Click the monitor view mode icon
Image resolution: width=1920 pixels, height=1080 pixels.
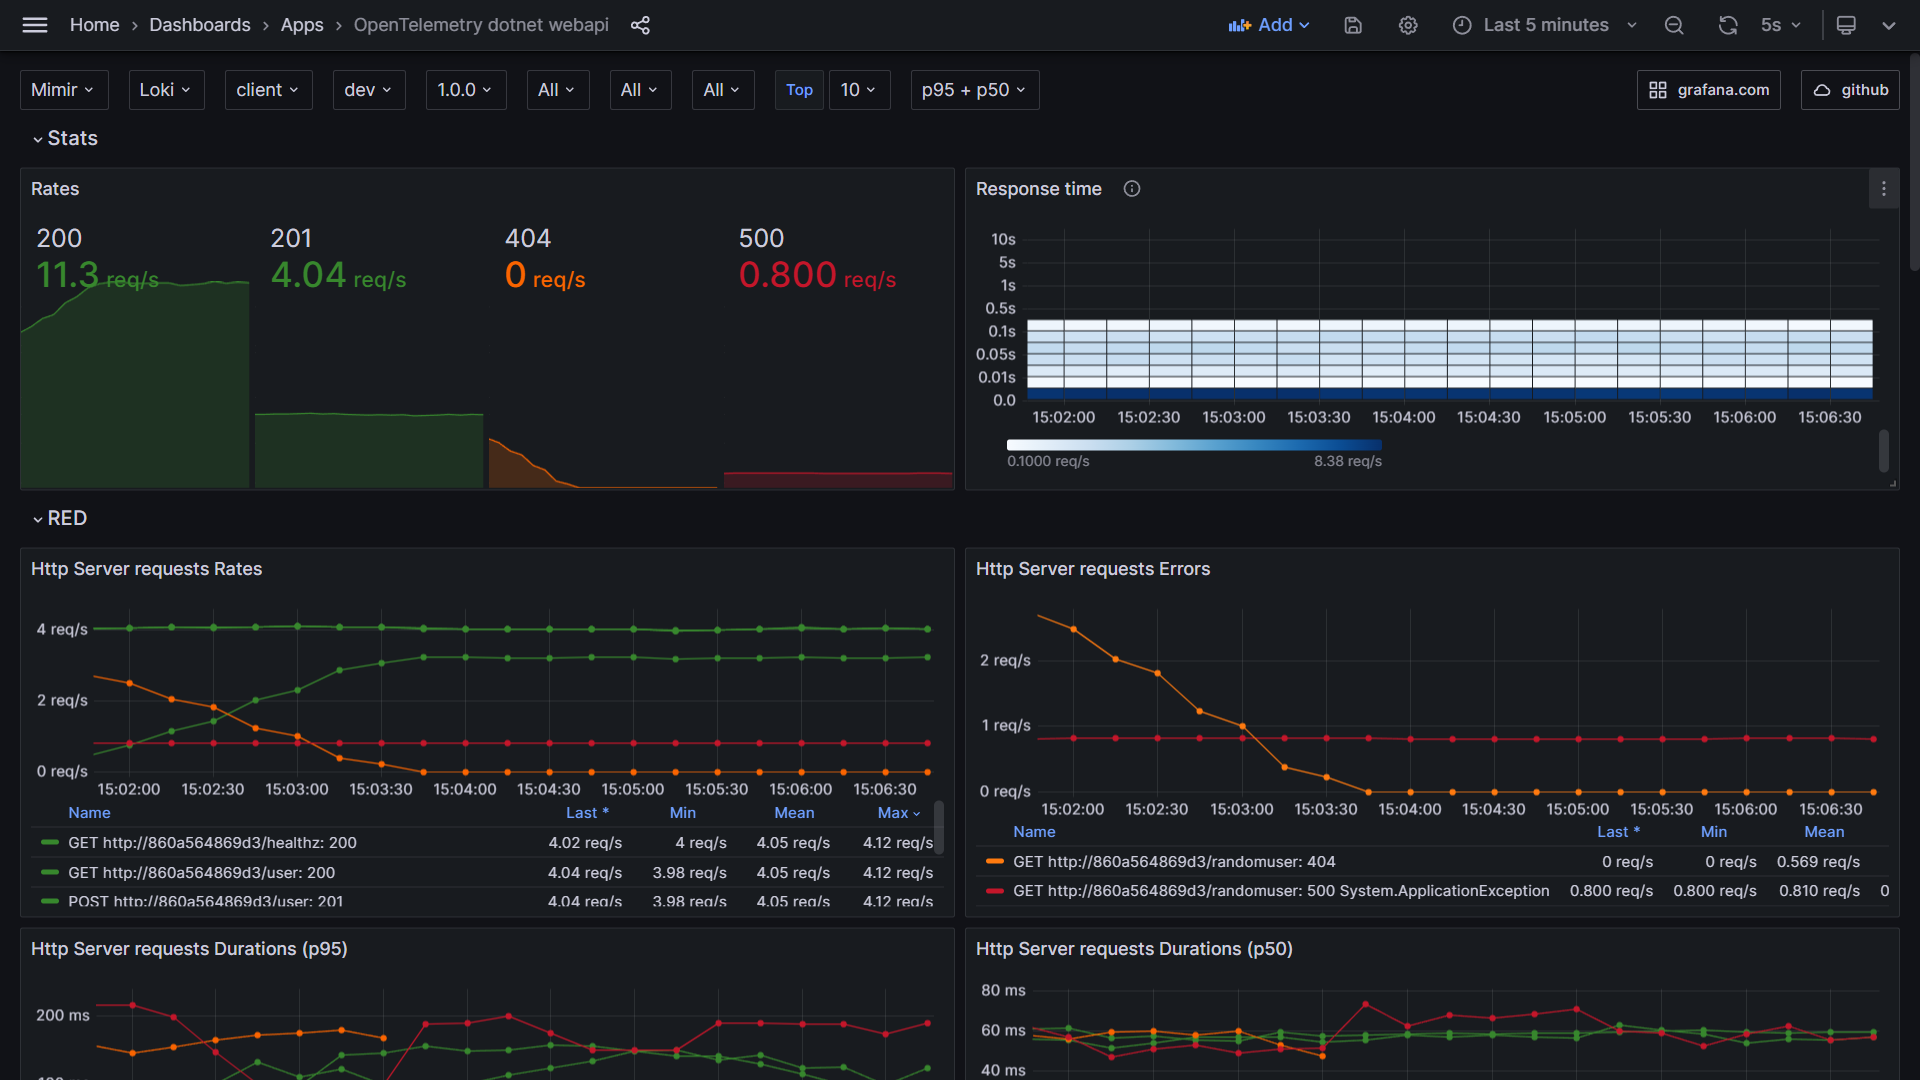point(1846,25)
